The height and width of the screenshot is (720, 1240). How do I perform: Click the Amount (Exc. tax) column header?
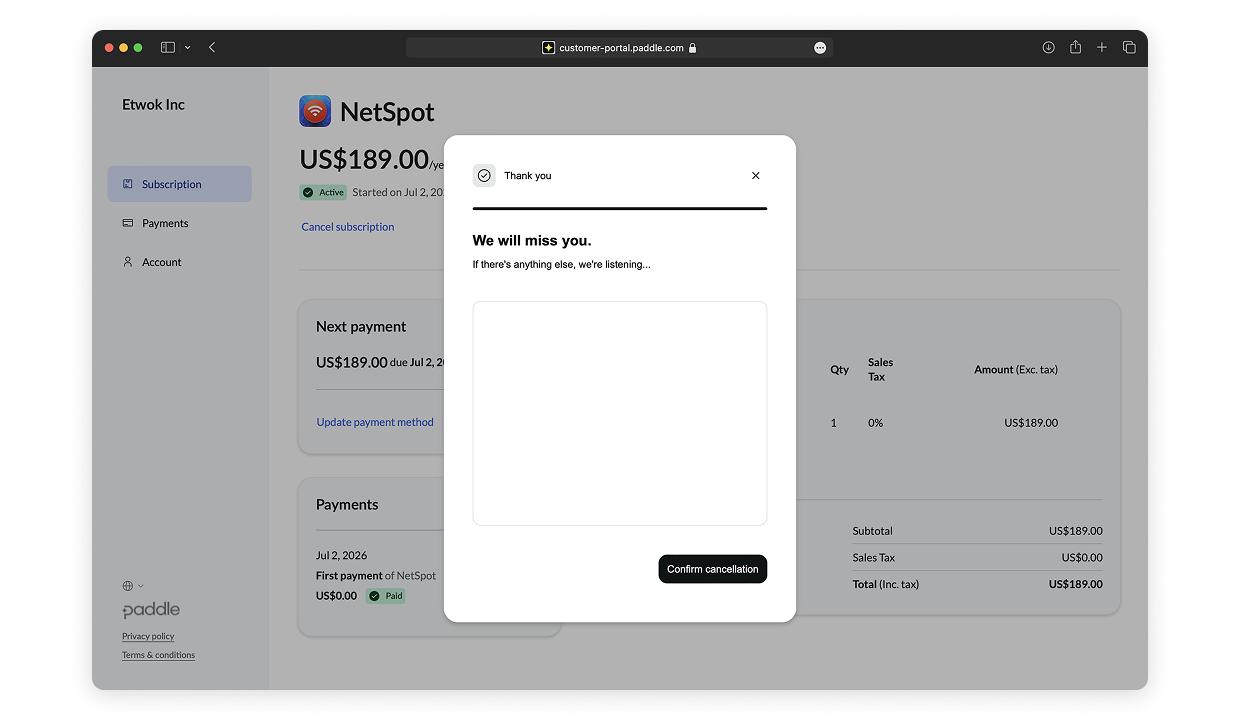pos(1016,369)
